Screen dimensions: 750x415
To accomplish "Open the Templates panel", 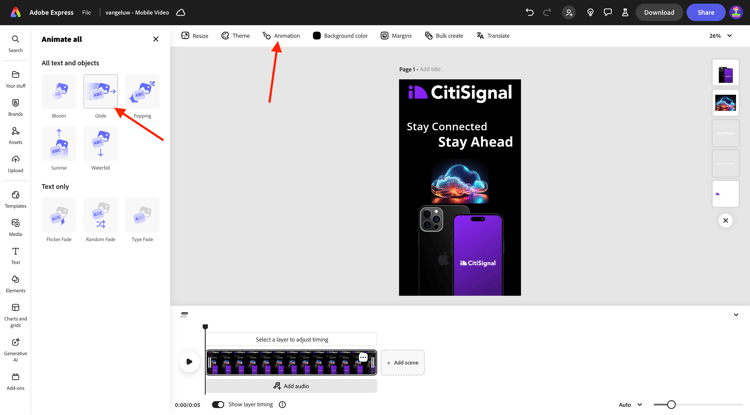I will pyautogui.click(x=15, y=199).
